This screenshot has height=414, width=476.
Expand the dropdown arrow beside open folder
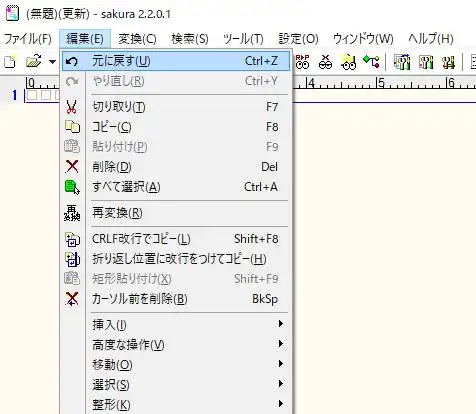(52, 62)
